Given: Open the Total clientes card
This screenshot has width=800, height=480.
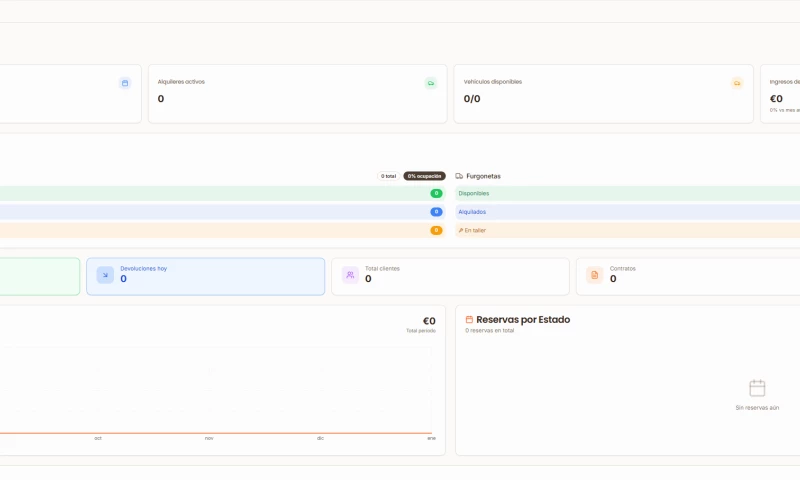Looking at the screenshot, I should coord(450,276).
